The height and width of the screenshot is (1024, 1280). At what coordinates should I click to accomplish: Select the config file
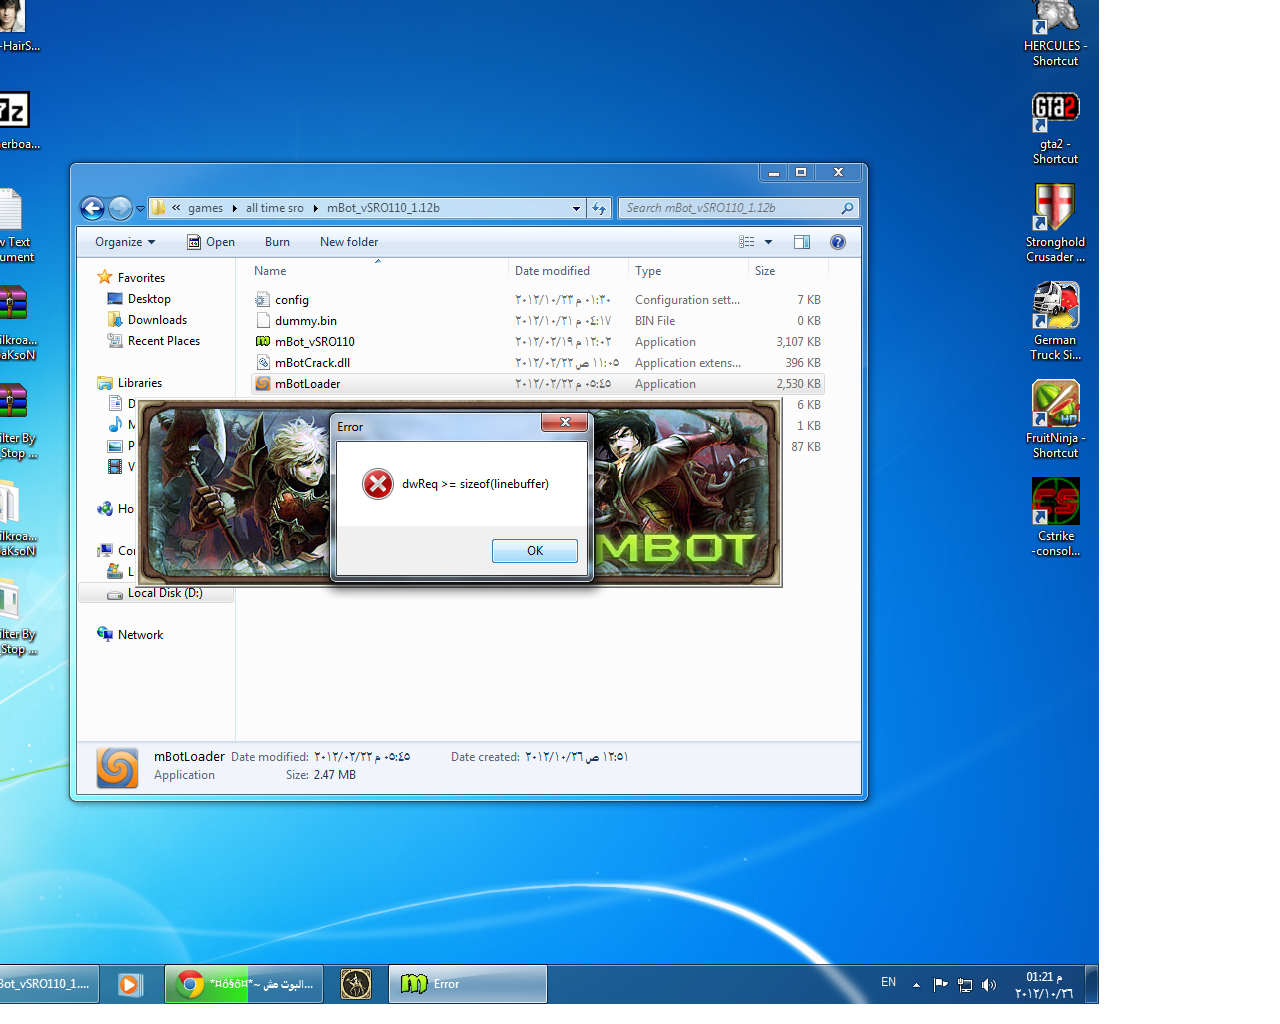pyautogui.click(x=538, y=300)
